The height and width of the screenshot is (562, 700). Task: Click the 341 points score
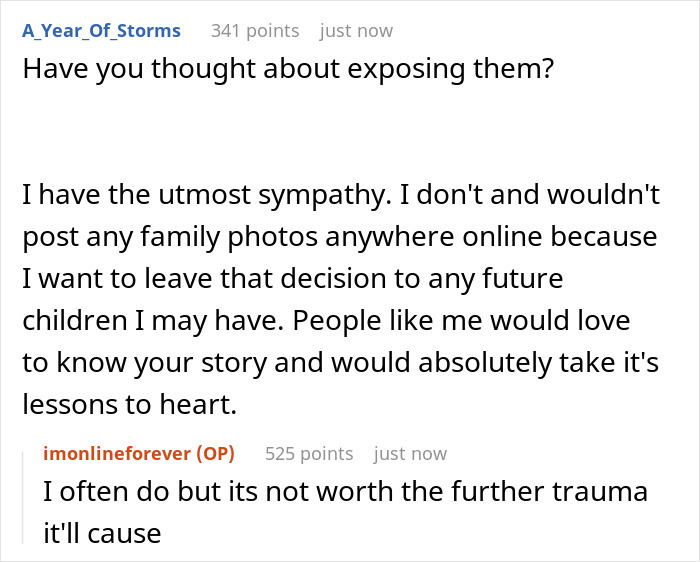tap(254, 31)
